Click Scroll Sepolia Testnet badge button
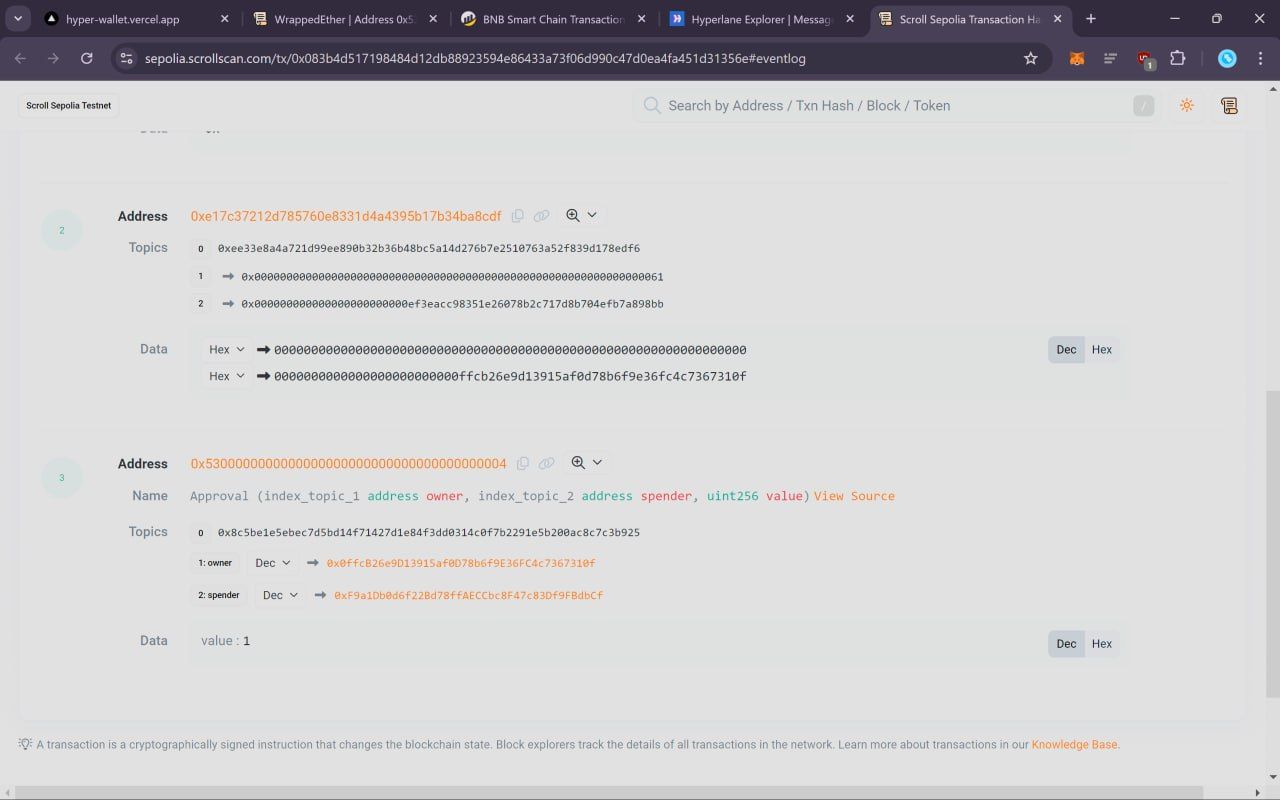 click(68, 105)
